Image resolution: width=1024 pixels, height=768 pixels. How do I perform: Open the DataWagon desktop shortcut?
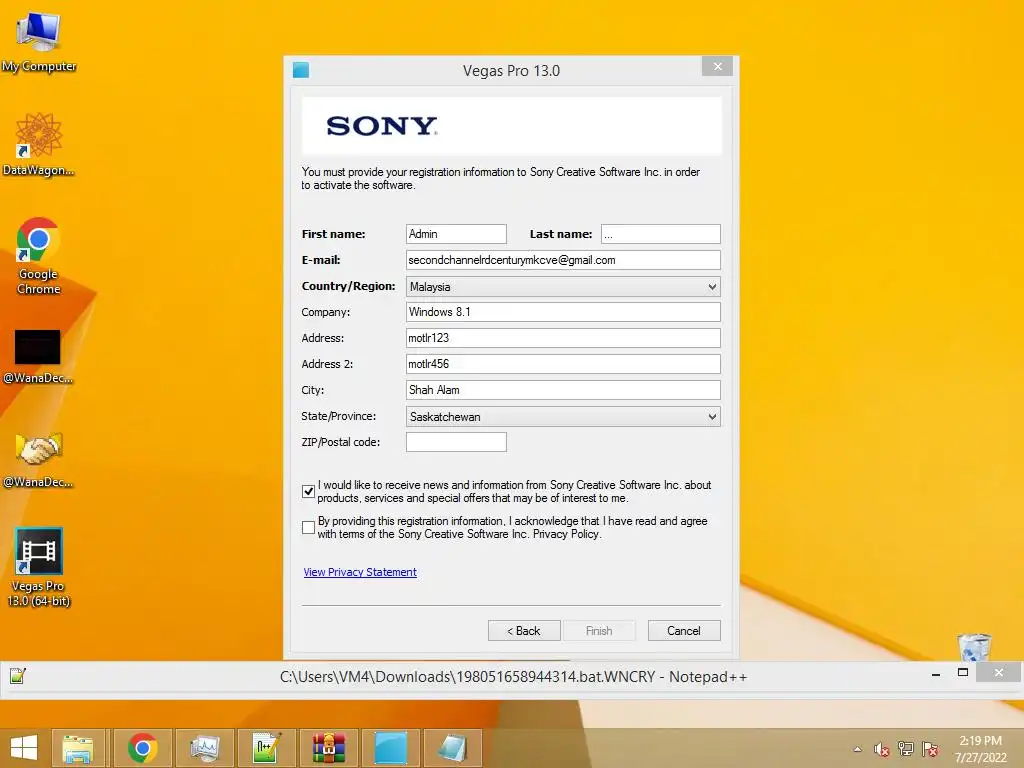38,145
